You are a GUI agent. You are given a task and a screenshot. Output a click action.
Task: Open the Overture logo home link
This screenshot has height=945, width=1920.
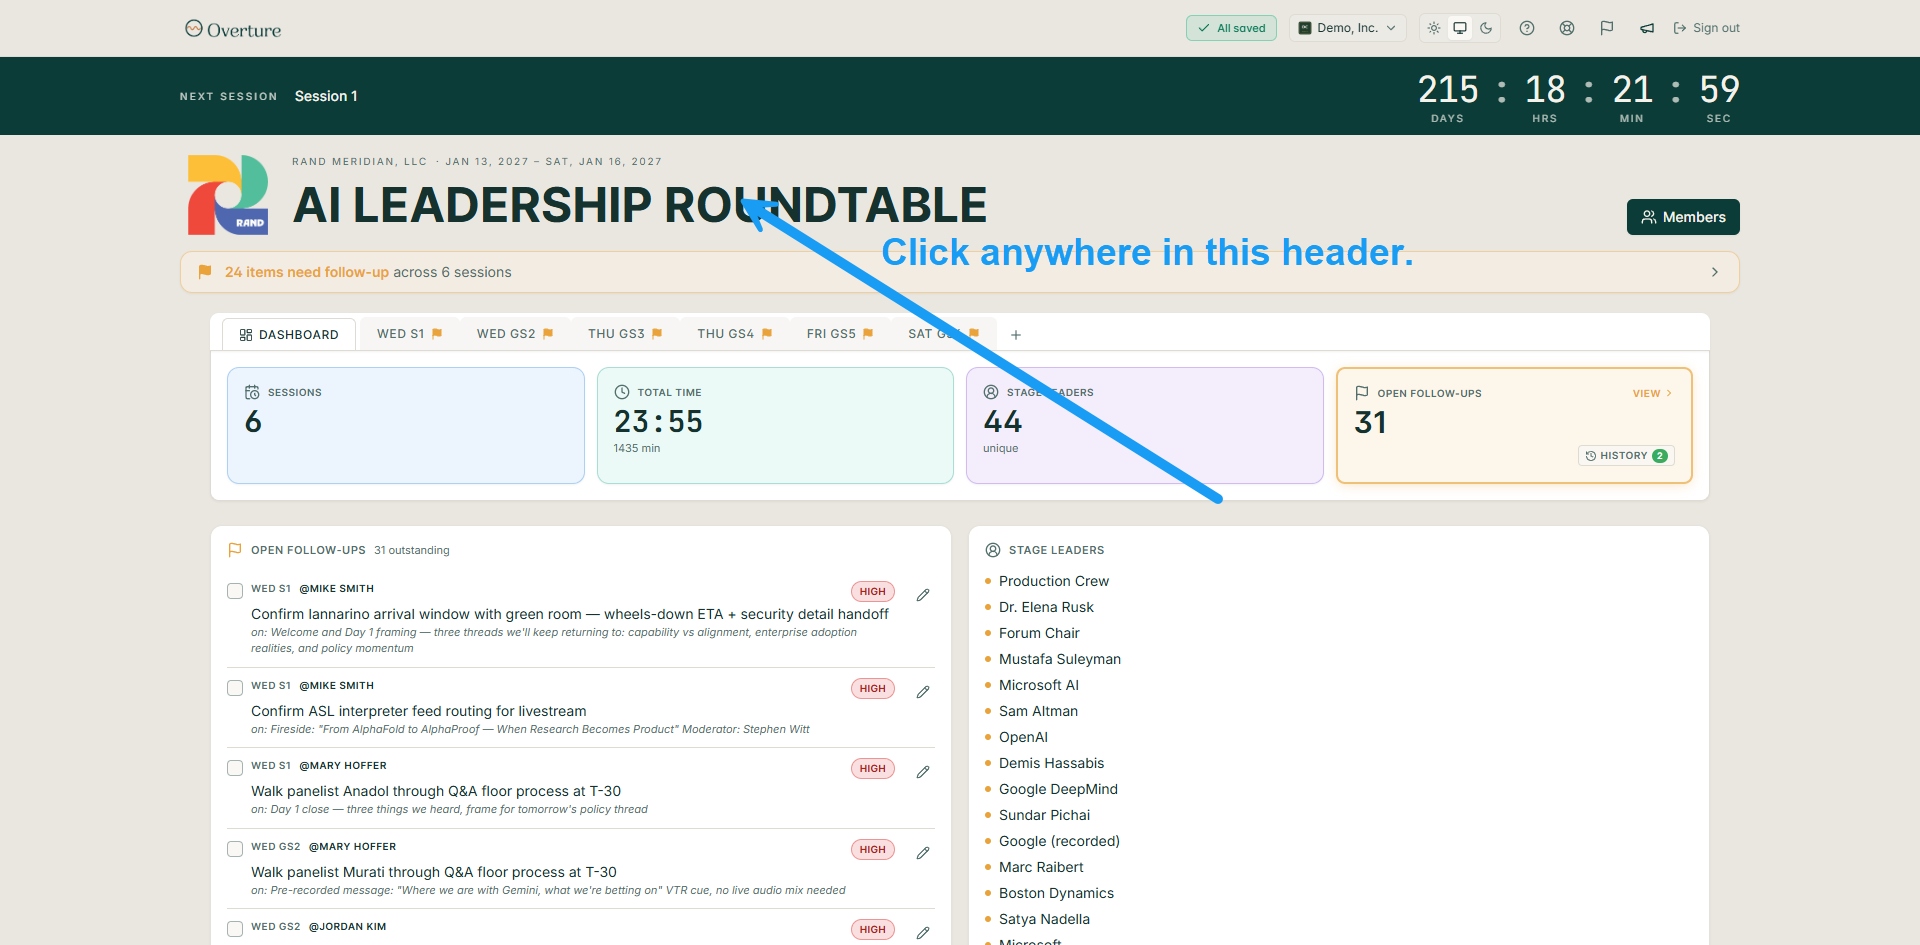233,29
